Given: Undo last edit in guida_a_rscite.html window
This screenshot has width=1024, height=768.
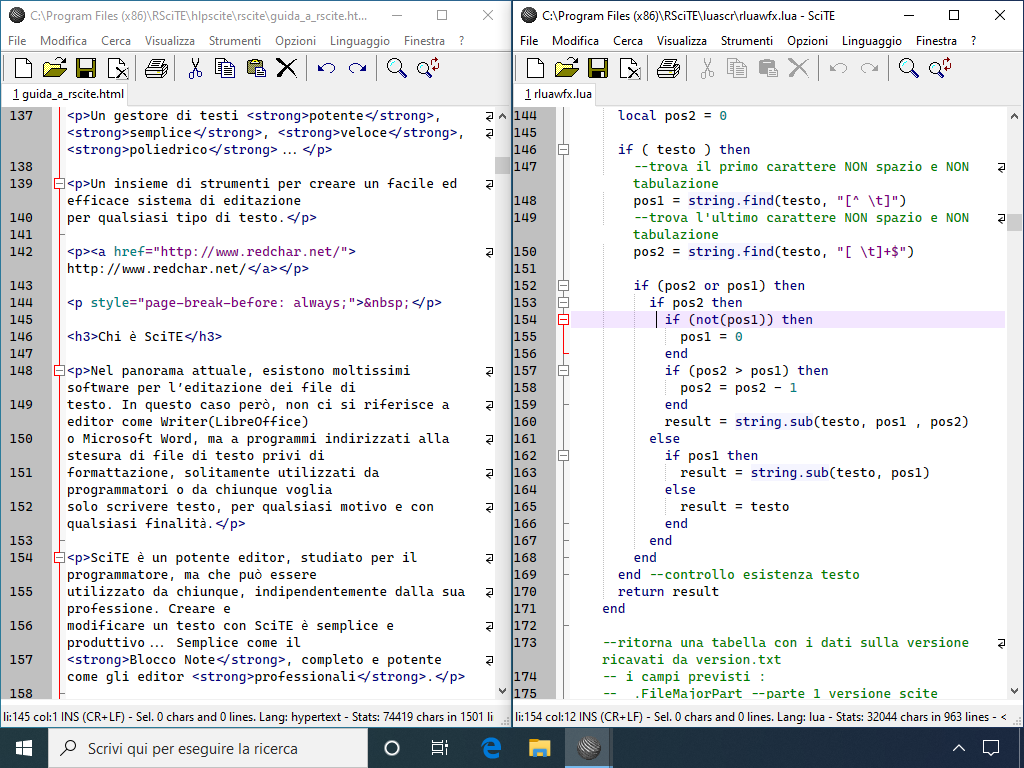Looking at the screenshot, I should 326,68.
